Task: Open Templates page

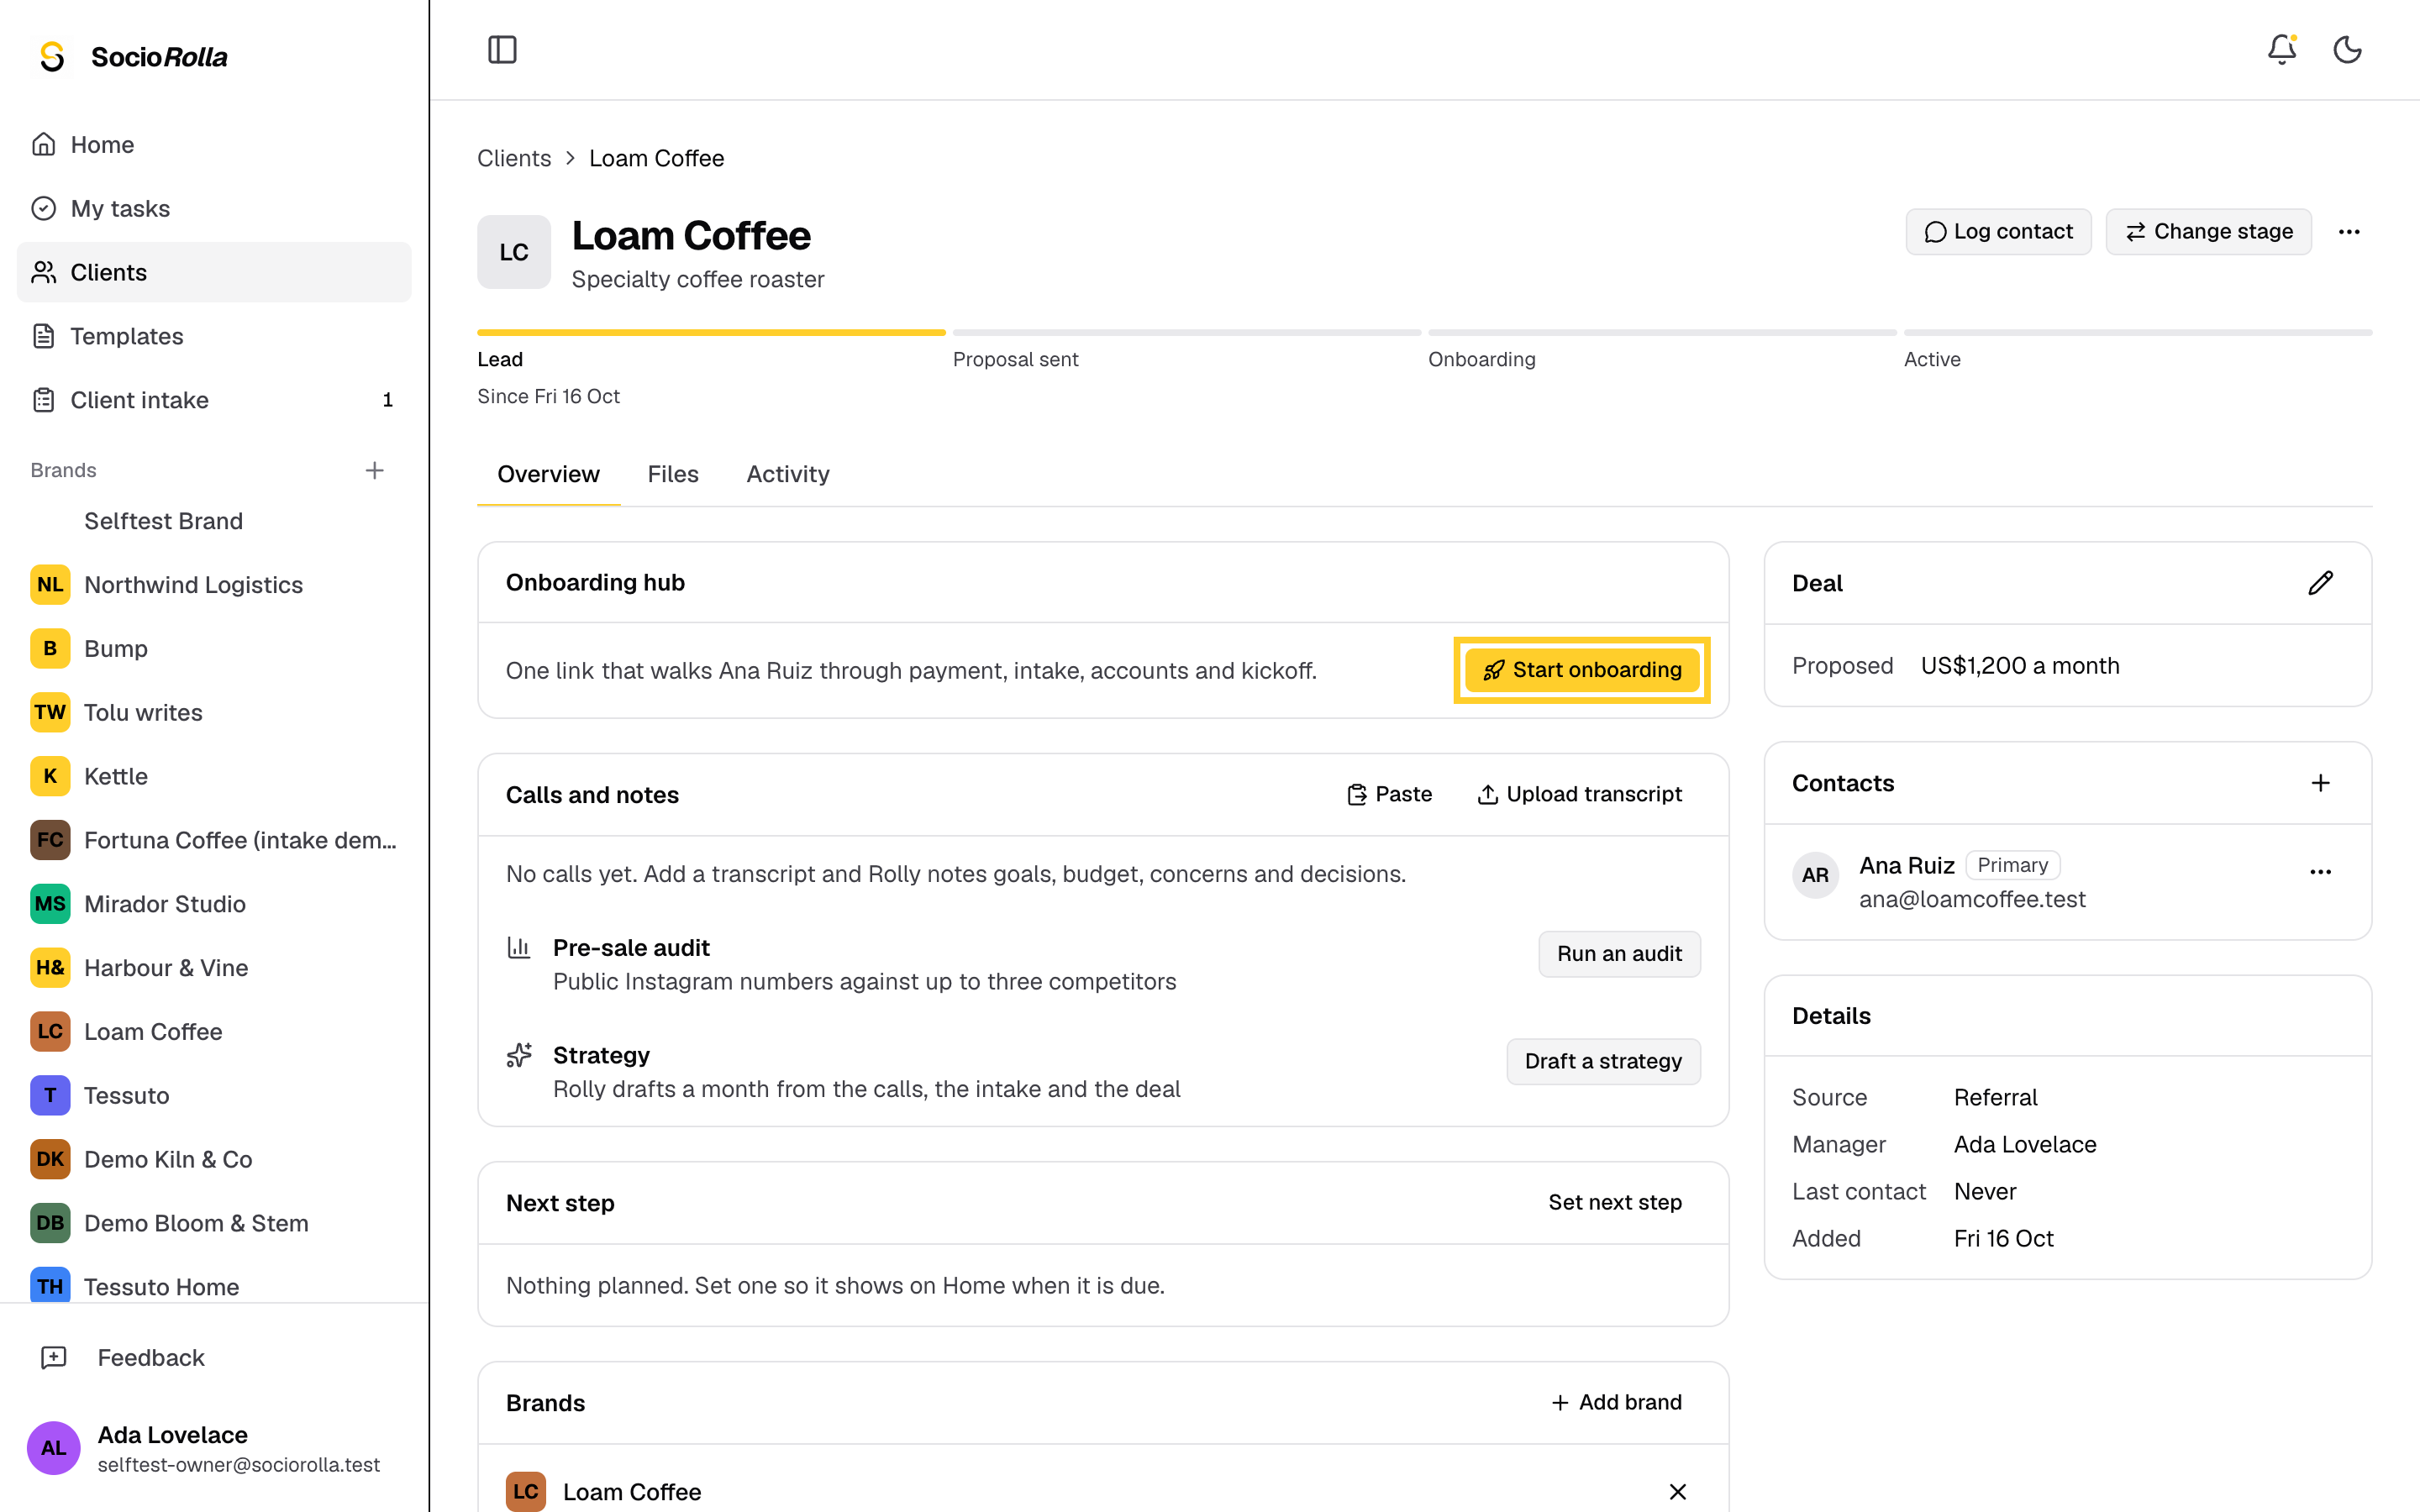Action: 214,336
